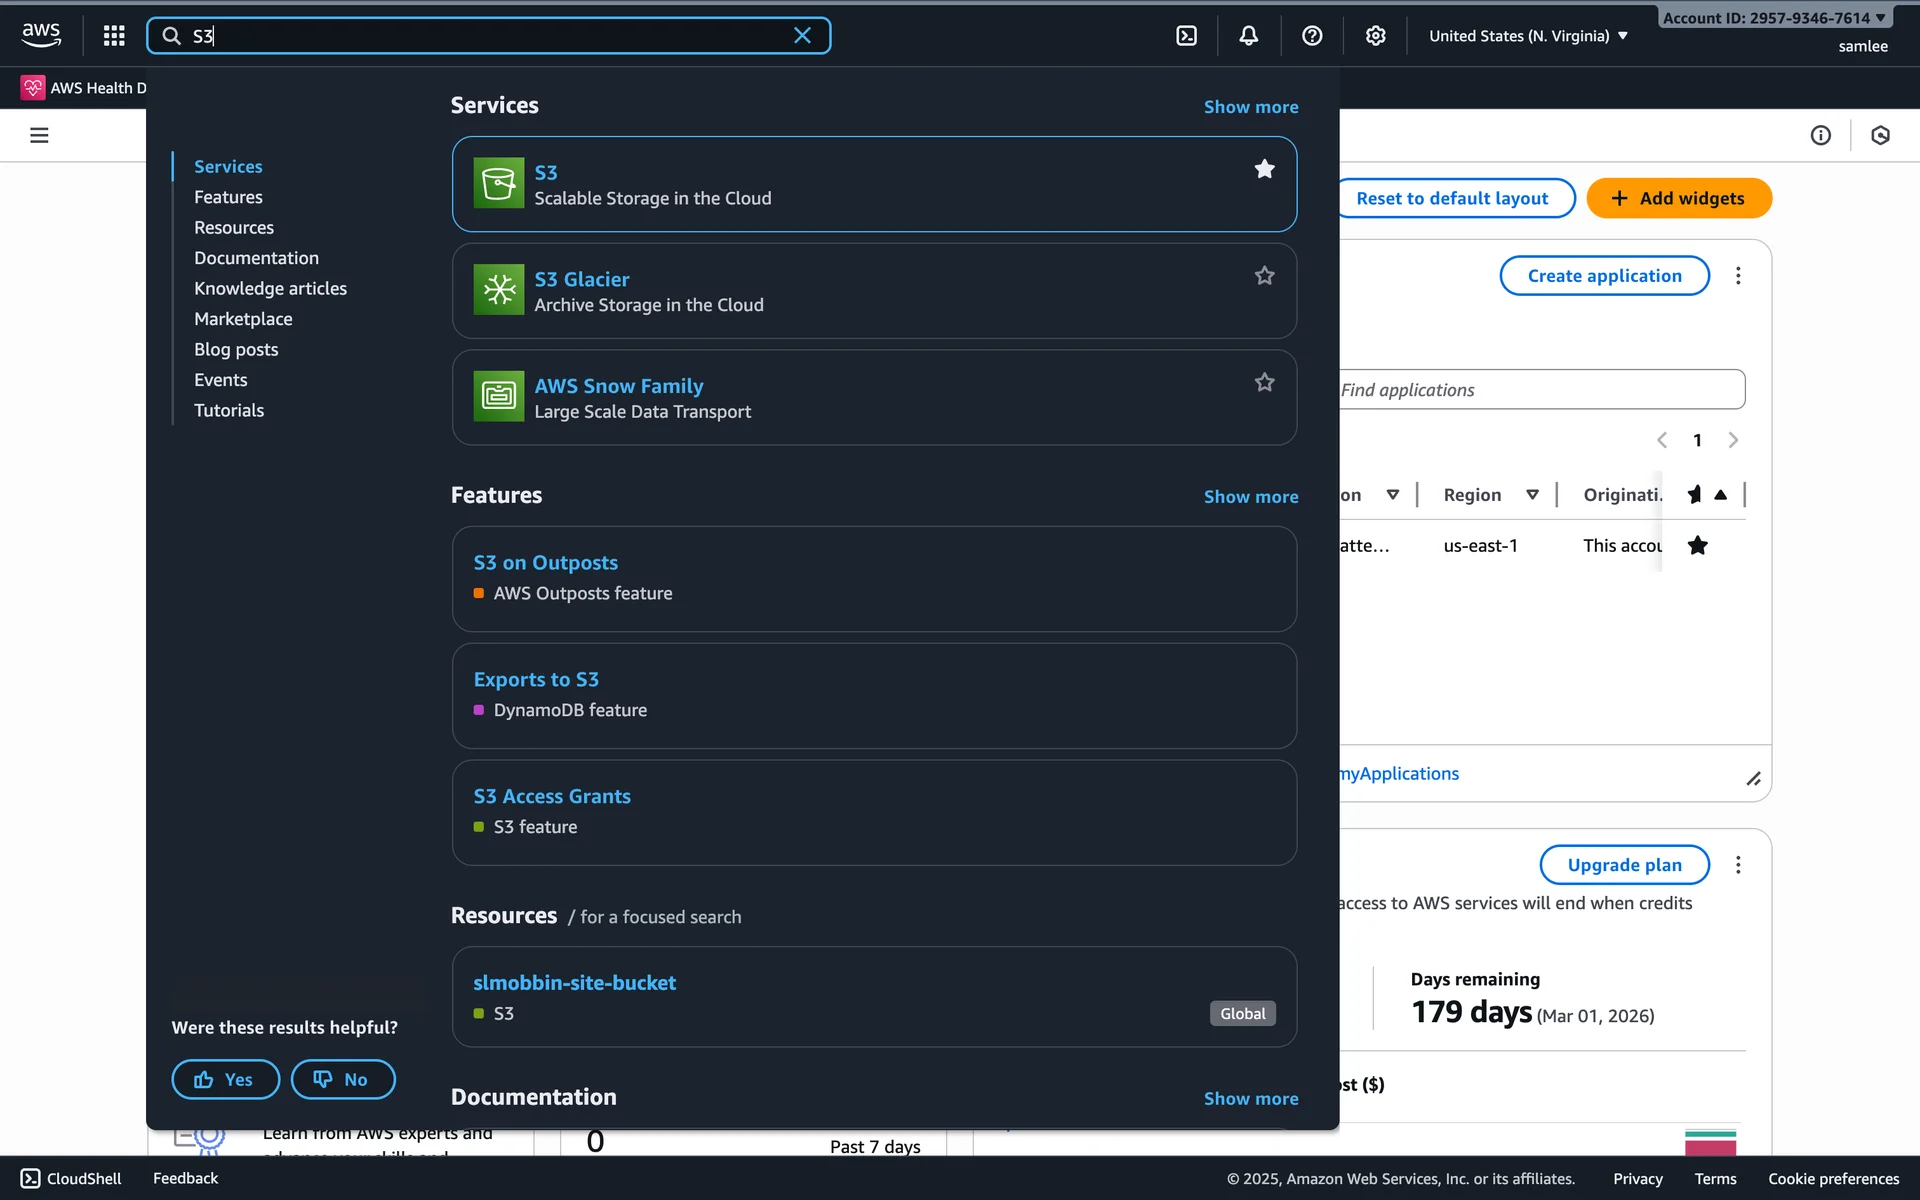Screen dimensions: 1920x1200
Task: Select Knowledge articles category
Action: click(x=270, y=288)
